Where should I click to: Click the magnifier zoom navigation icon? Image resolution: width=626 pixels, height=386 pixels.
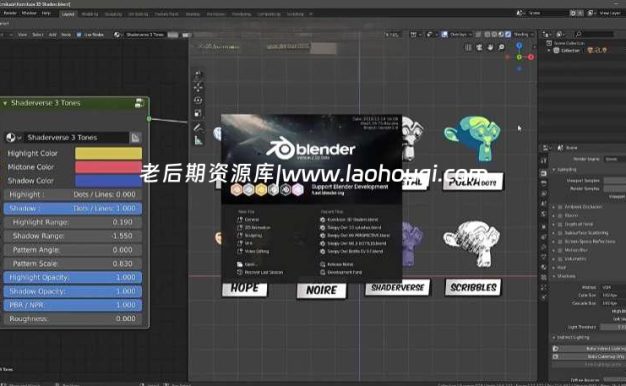tap(501, 48)
